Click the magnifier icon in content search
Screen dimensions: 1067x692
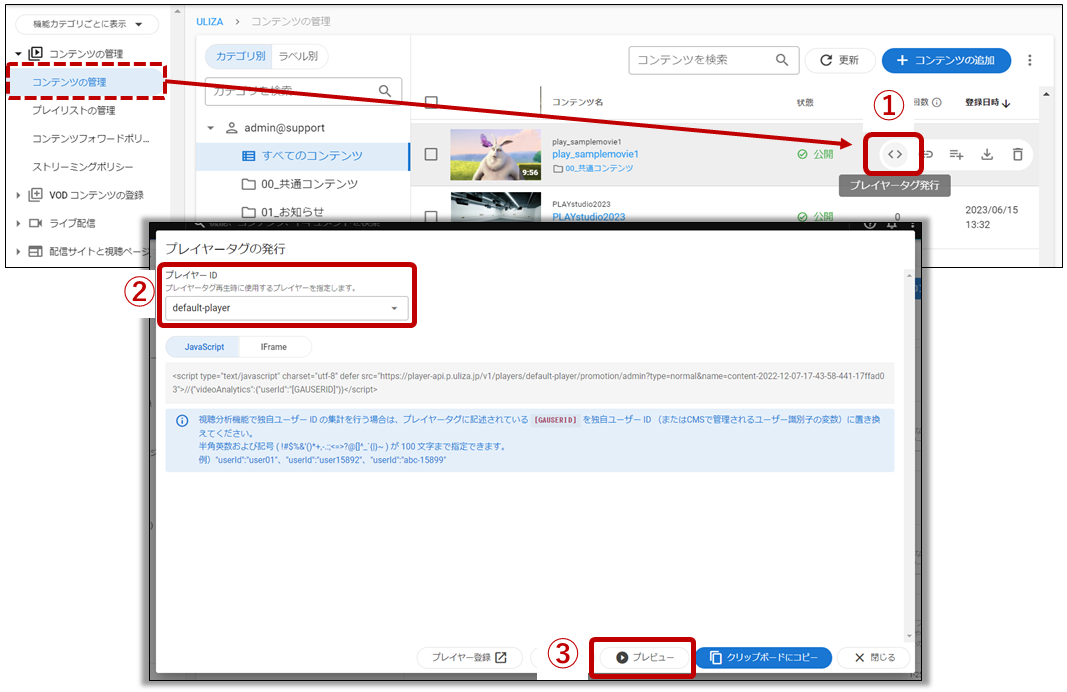[x=783, y=60]
